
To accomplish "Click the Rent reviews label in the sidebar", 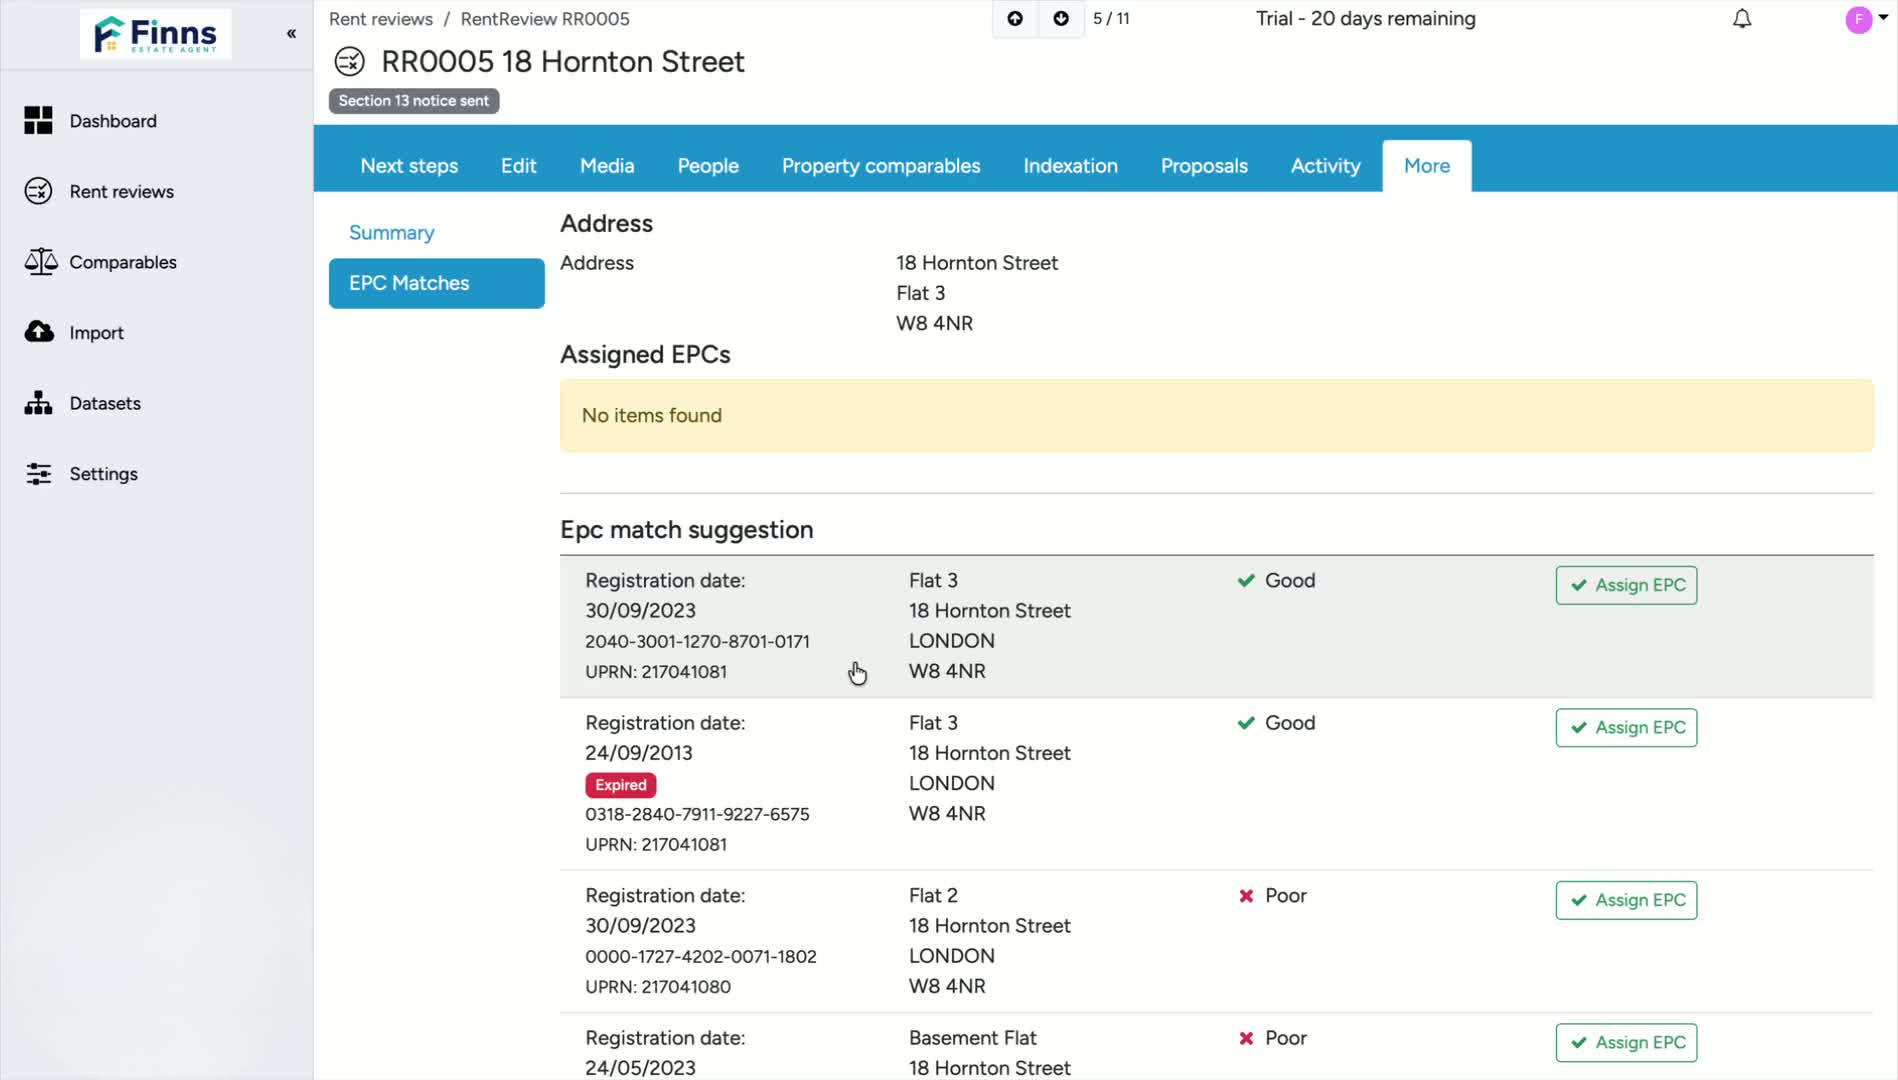I will pyautogui.click(x=121, y=191).
